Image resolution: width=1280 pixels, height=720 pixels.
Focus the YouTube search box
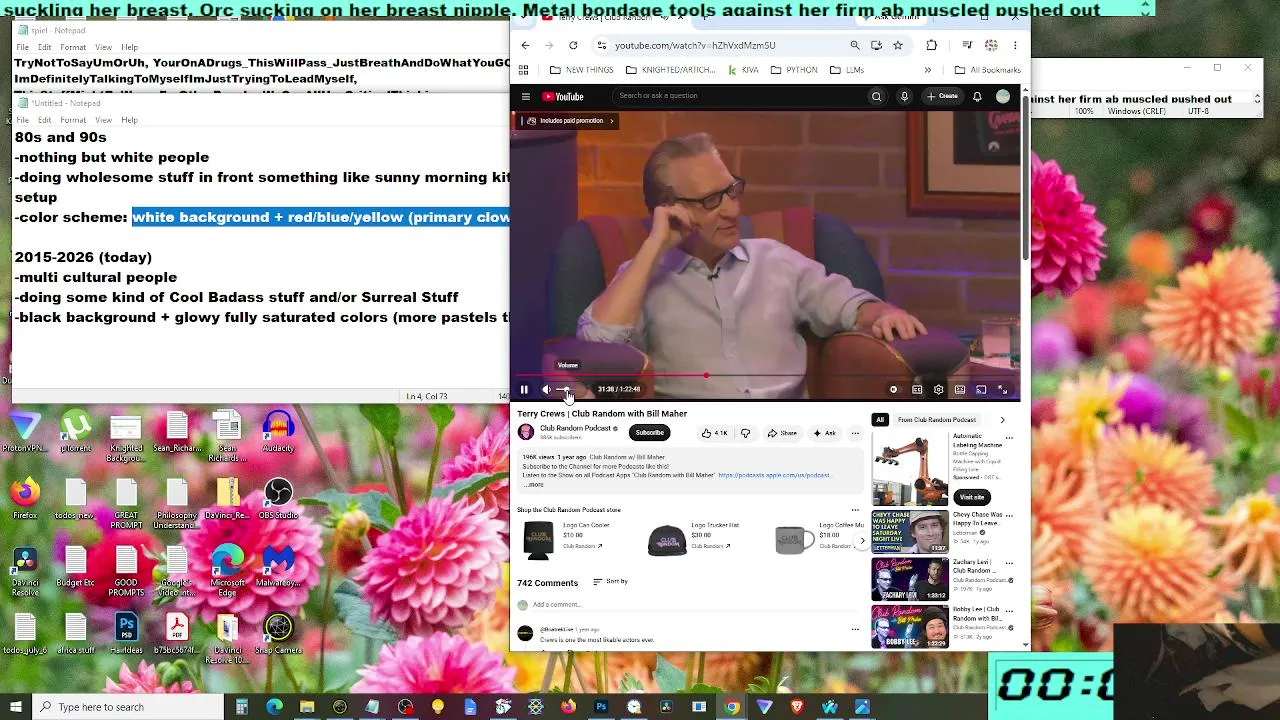click(739, 96)
